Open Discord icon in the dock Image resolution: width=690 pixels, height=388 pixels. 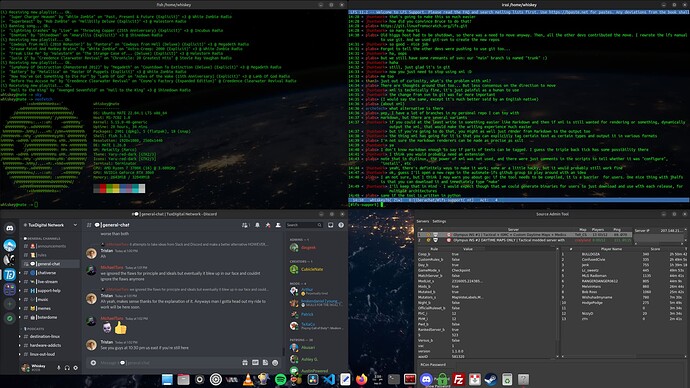tap(426, 379)
